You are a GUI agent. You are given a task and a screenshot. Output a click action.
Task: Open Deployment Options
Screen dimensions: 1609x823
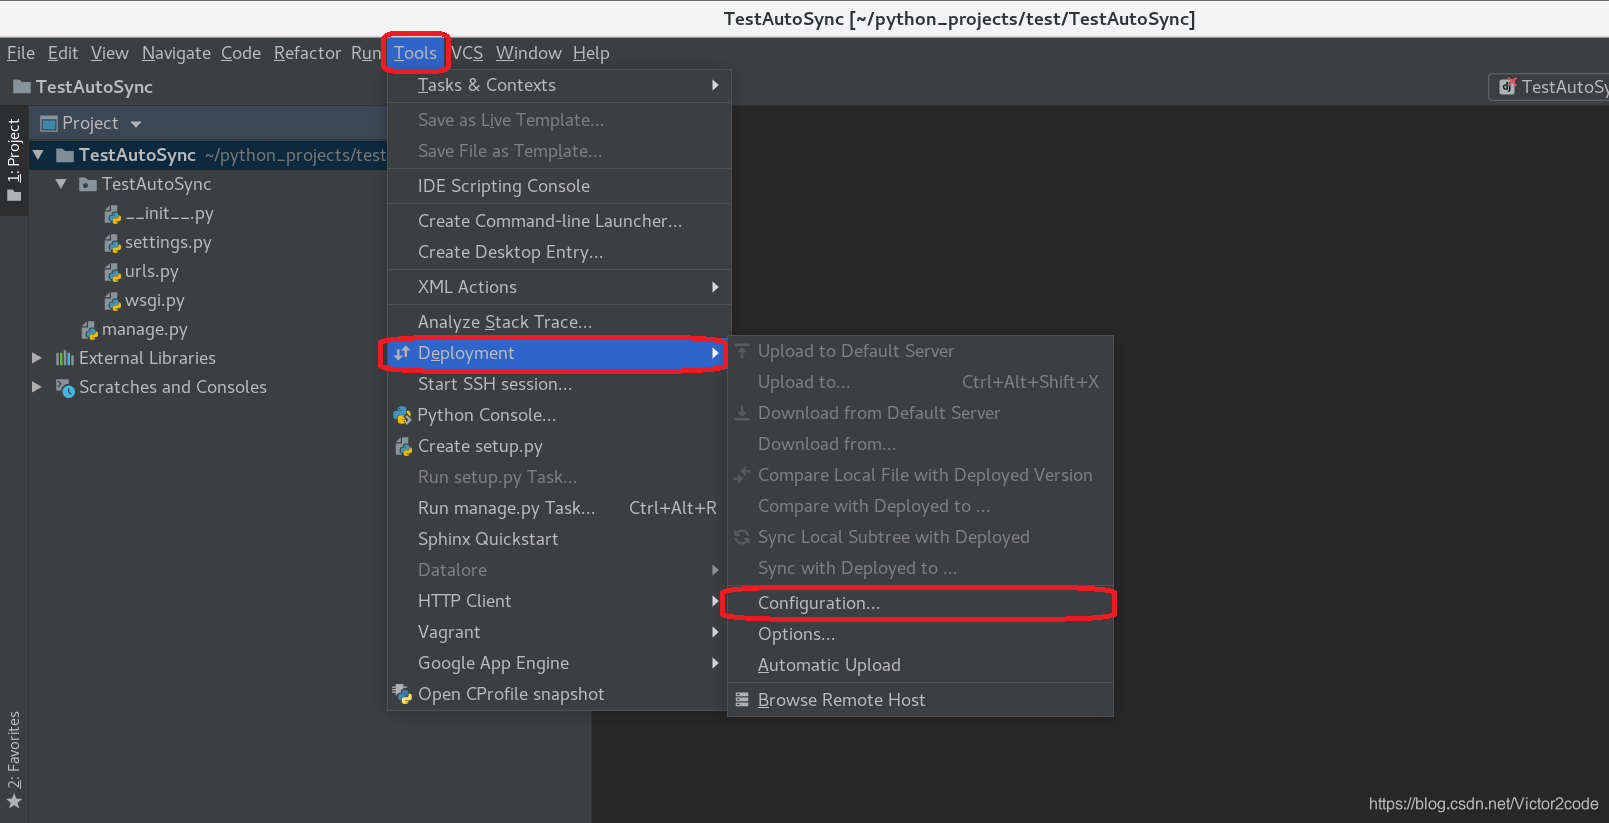920,634
